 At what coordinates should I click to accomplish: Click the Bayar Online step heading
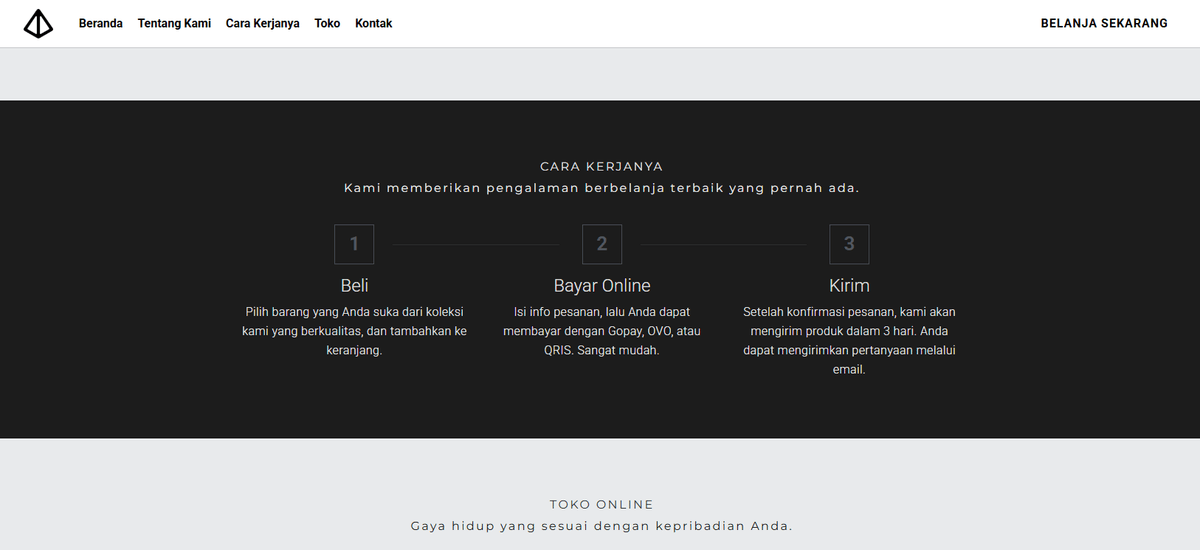602,286
